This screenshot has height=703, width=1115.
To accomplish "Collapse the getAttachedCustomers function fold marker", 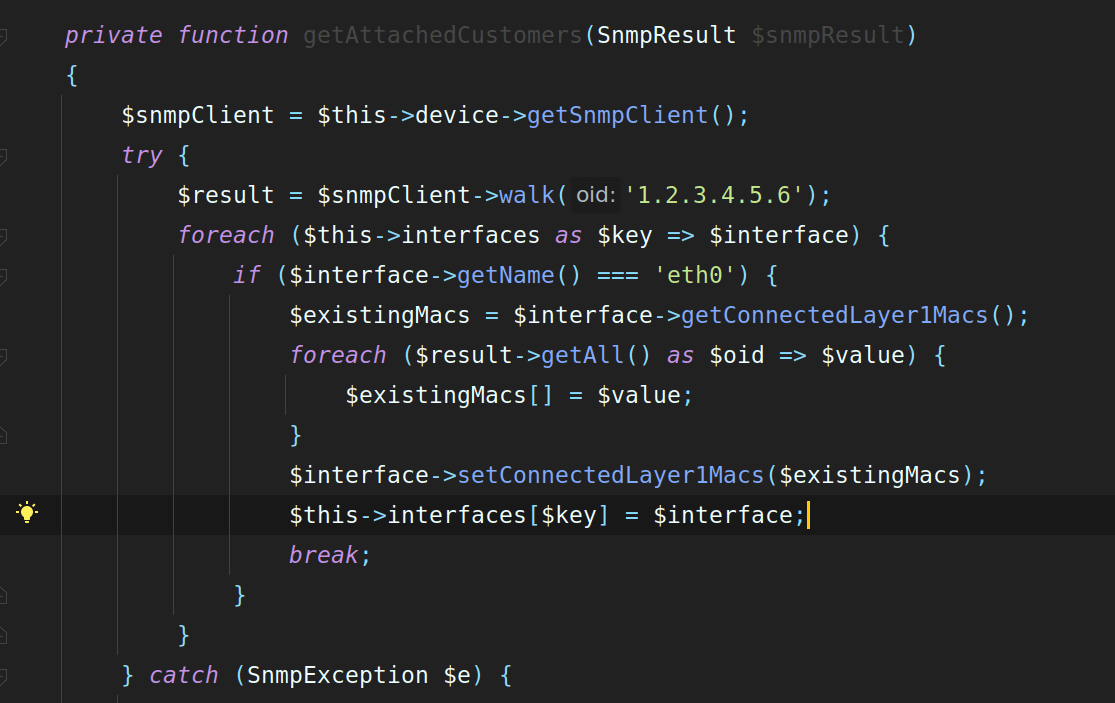I will pos(3,35).
